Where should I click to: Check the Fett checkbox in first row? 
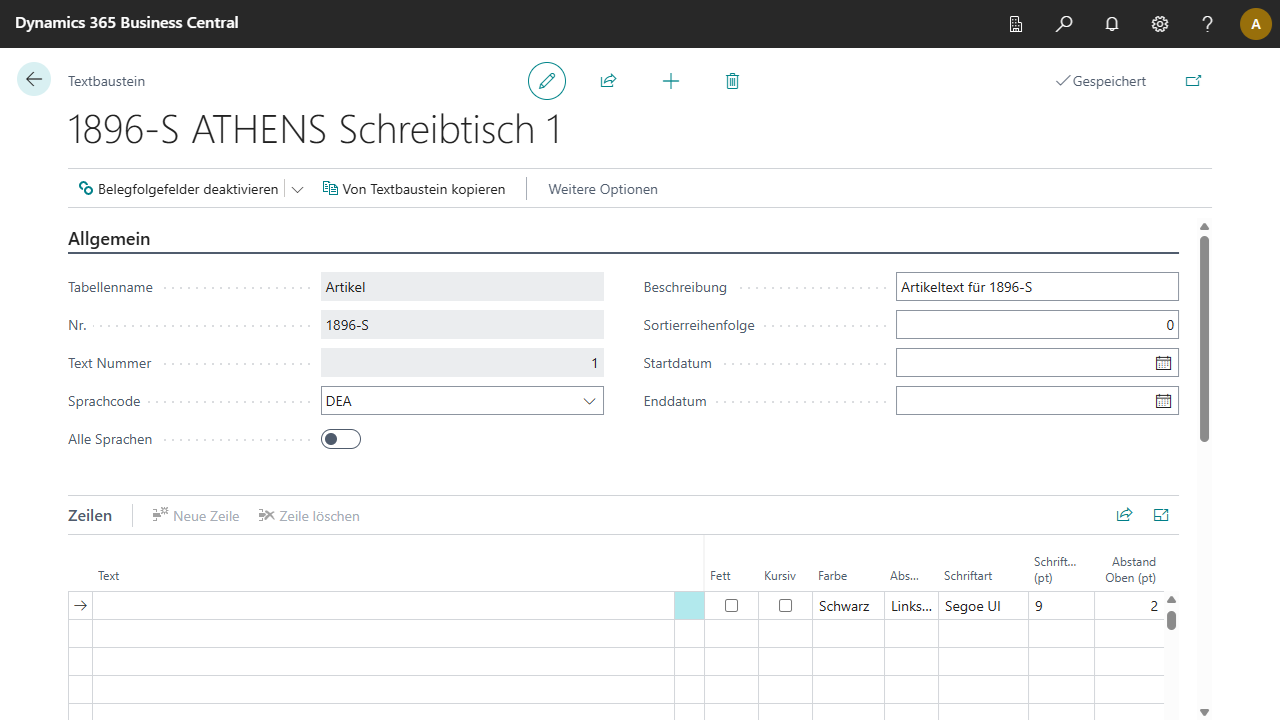coord(731,606)
